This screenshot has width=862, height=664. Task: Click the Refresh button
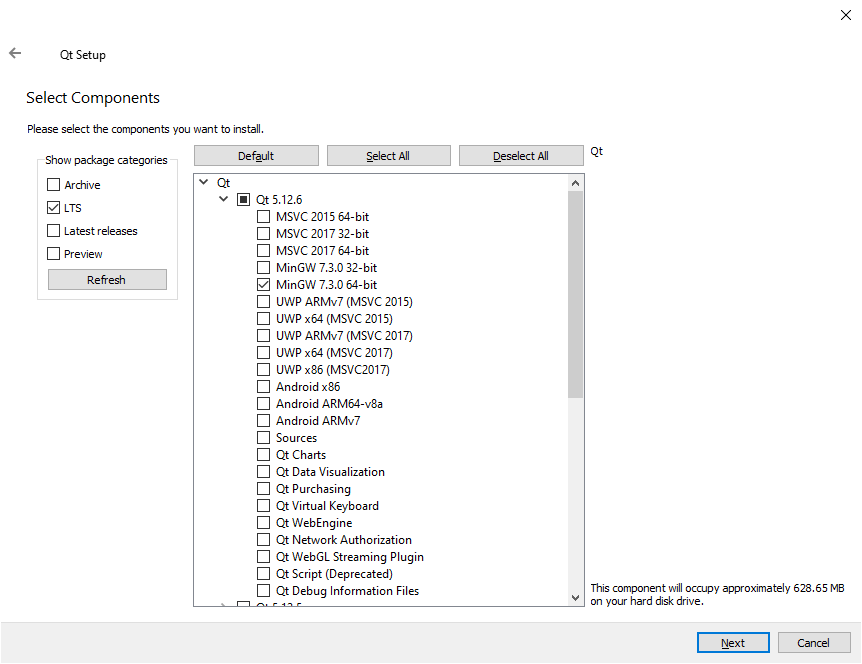click(x=107, y=280)
